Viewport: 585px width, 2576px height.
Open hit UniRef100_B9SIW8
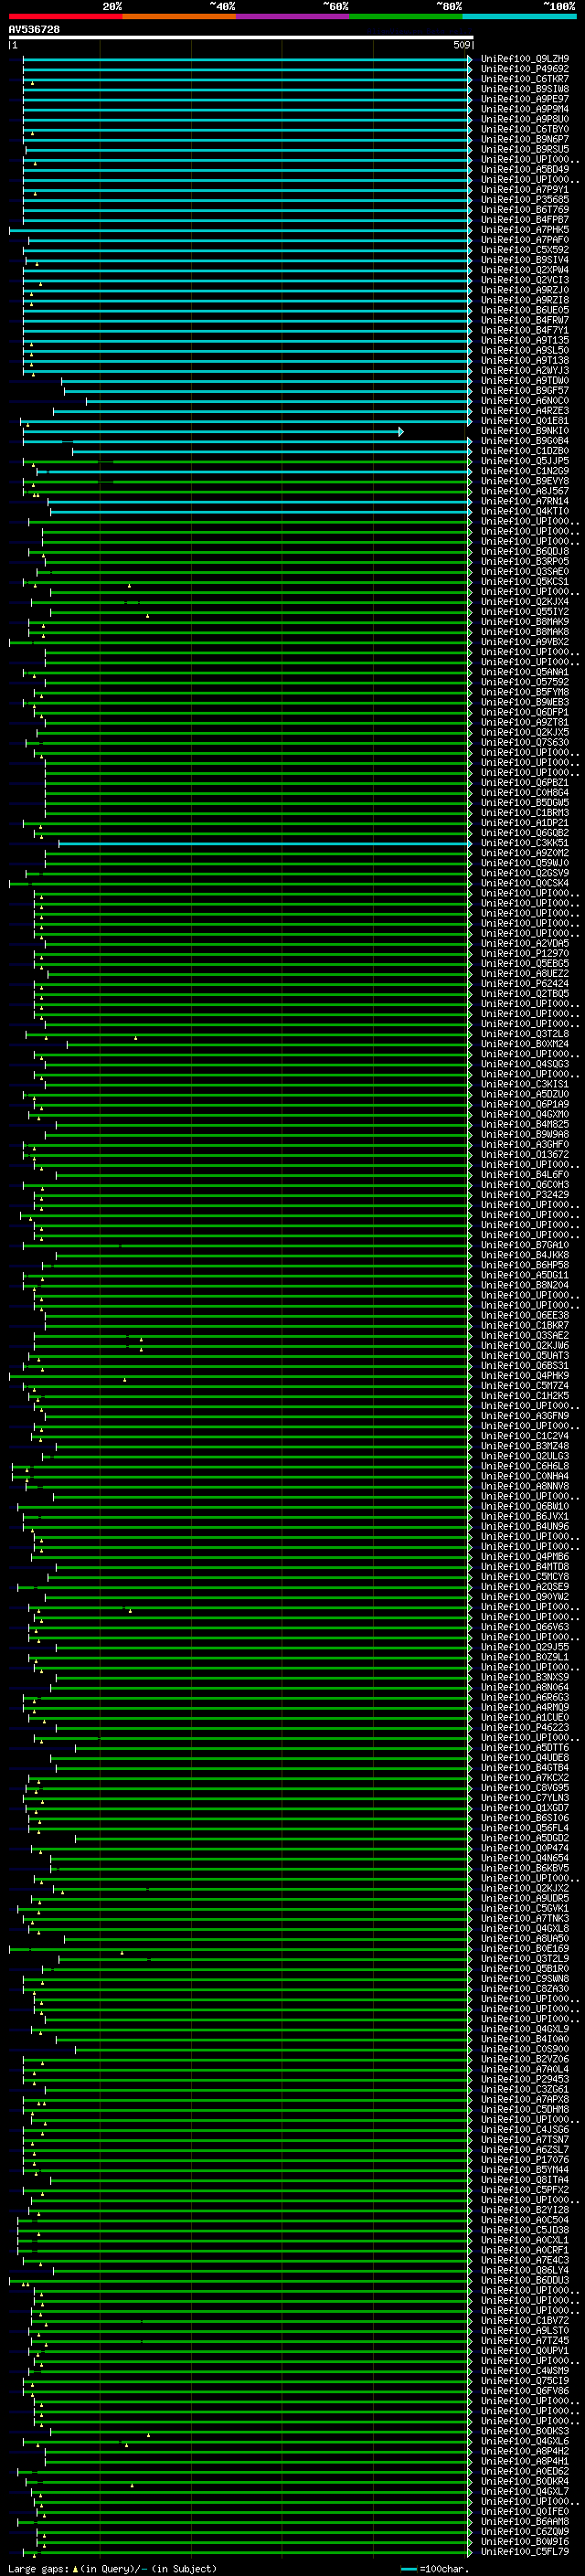[525, 89]
